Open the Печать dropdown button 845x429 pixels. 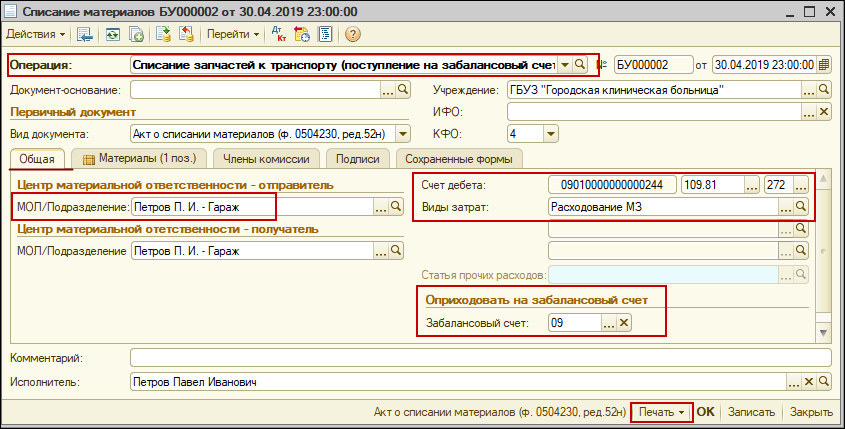tap(662, 412)
